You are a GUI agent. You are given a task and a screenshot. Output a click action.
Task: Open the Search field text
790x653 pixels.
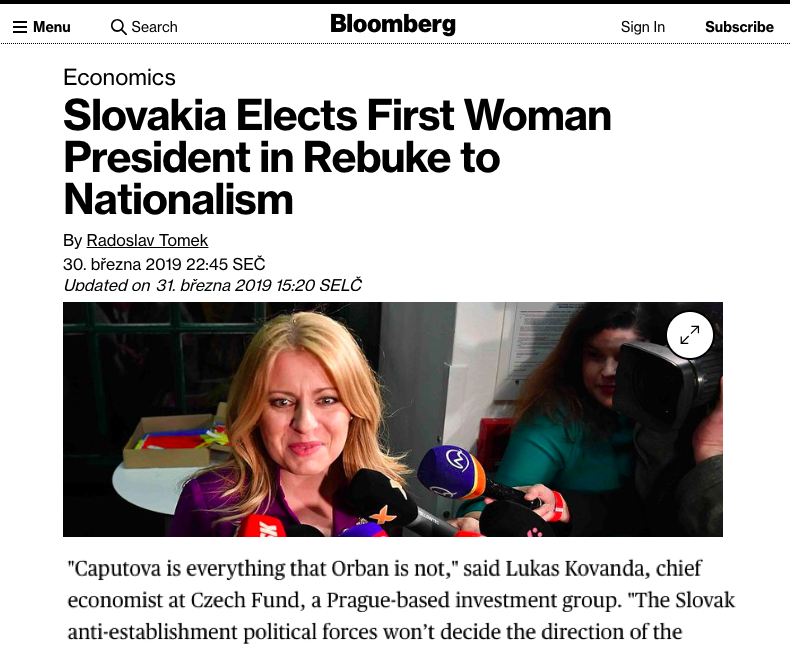point(154,27)
